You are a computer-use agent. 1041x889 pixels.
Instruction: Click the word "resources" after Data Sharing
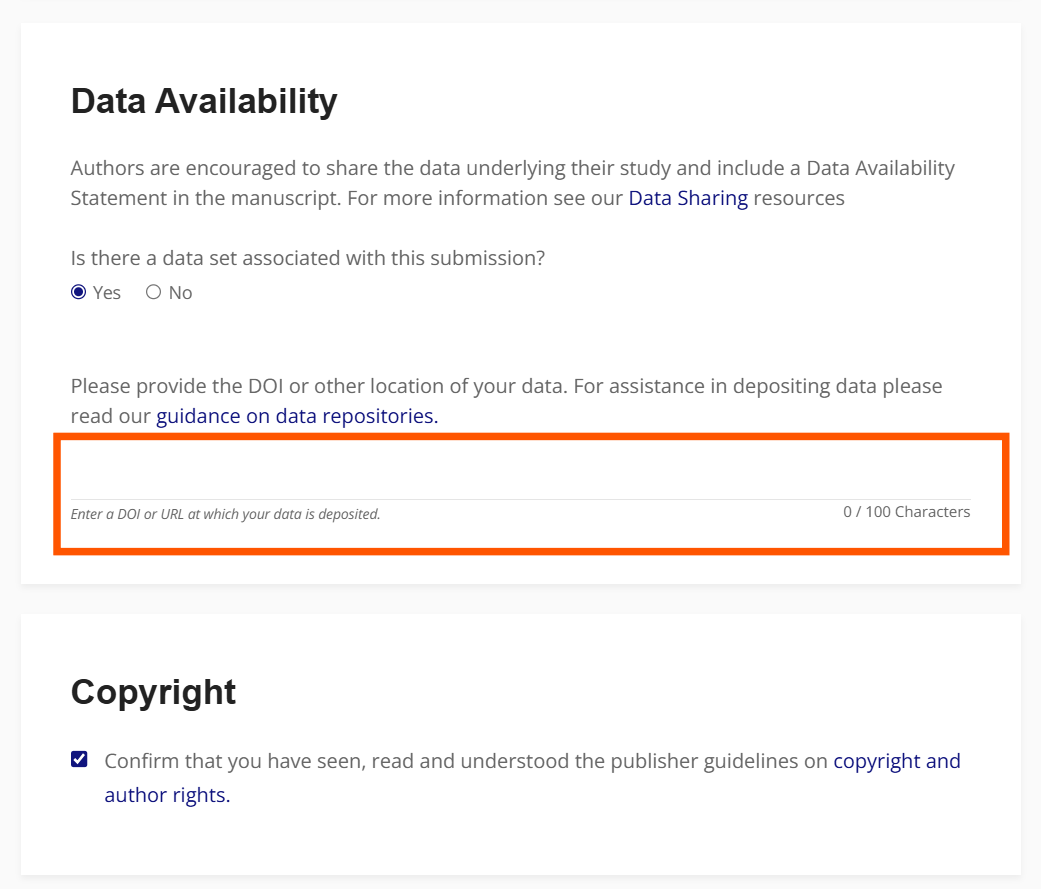[799, 198]
